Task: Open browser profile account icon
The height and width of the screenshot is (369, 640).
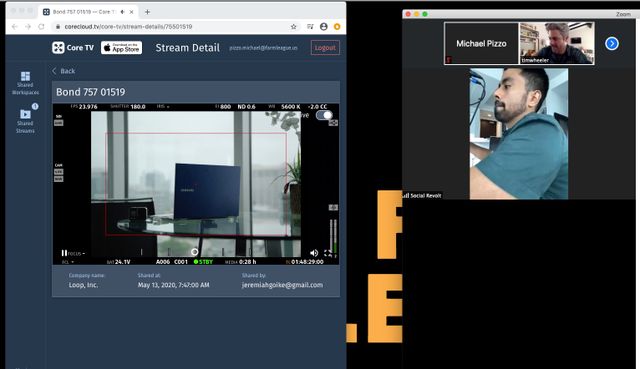Action: click(324, 27)
